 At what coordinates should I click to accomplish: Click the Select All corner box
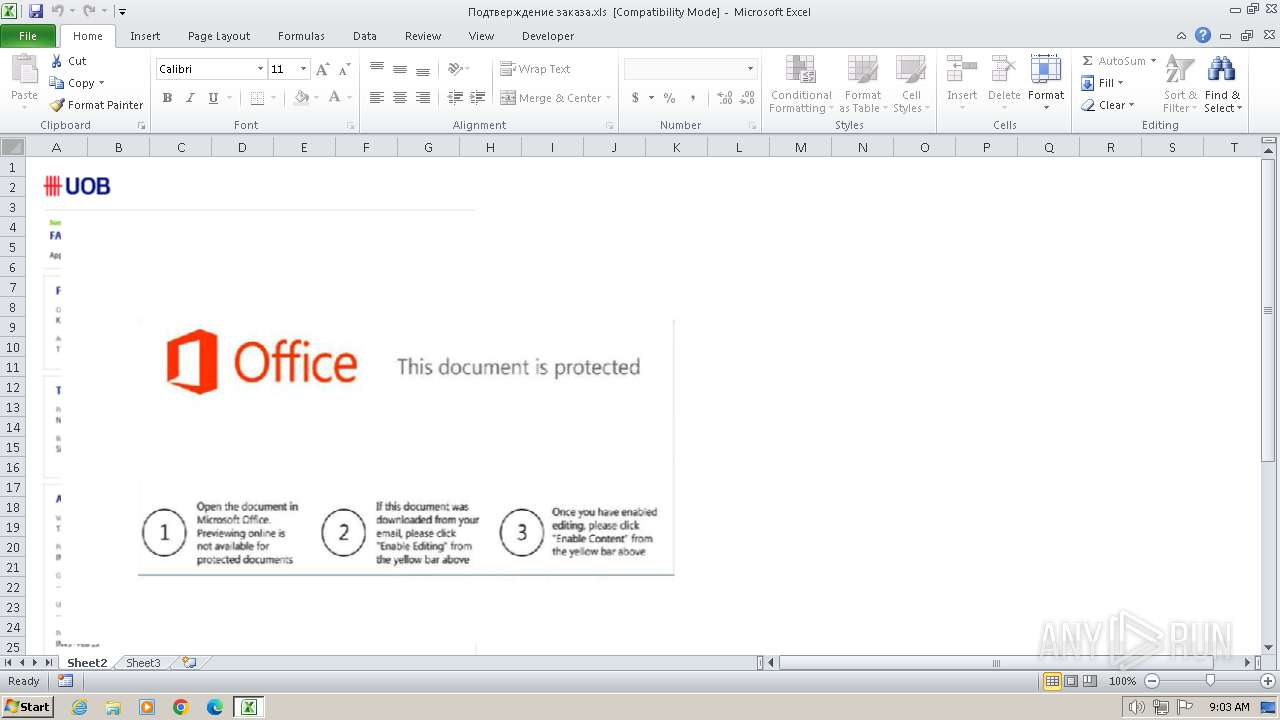[12, 147]
